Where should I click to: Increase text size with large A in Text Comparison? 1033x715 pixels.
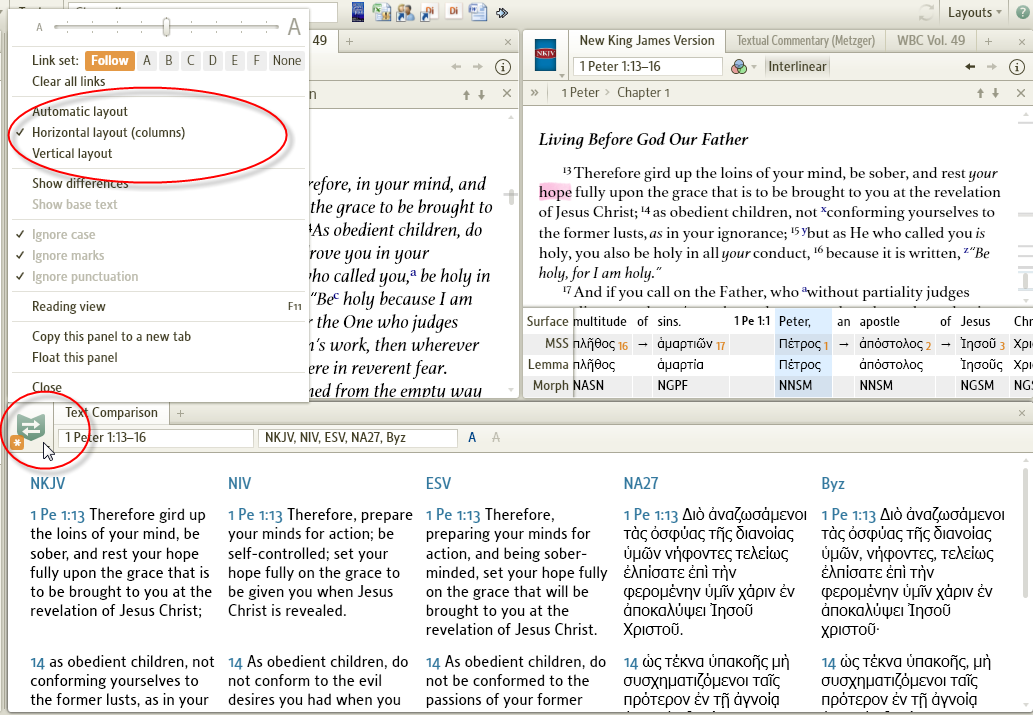472,438
